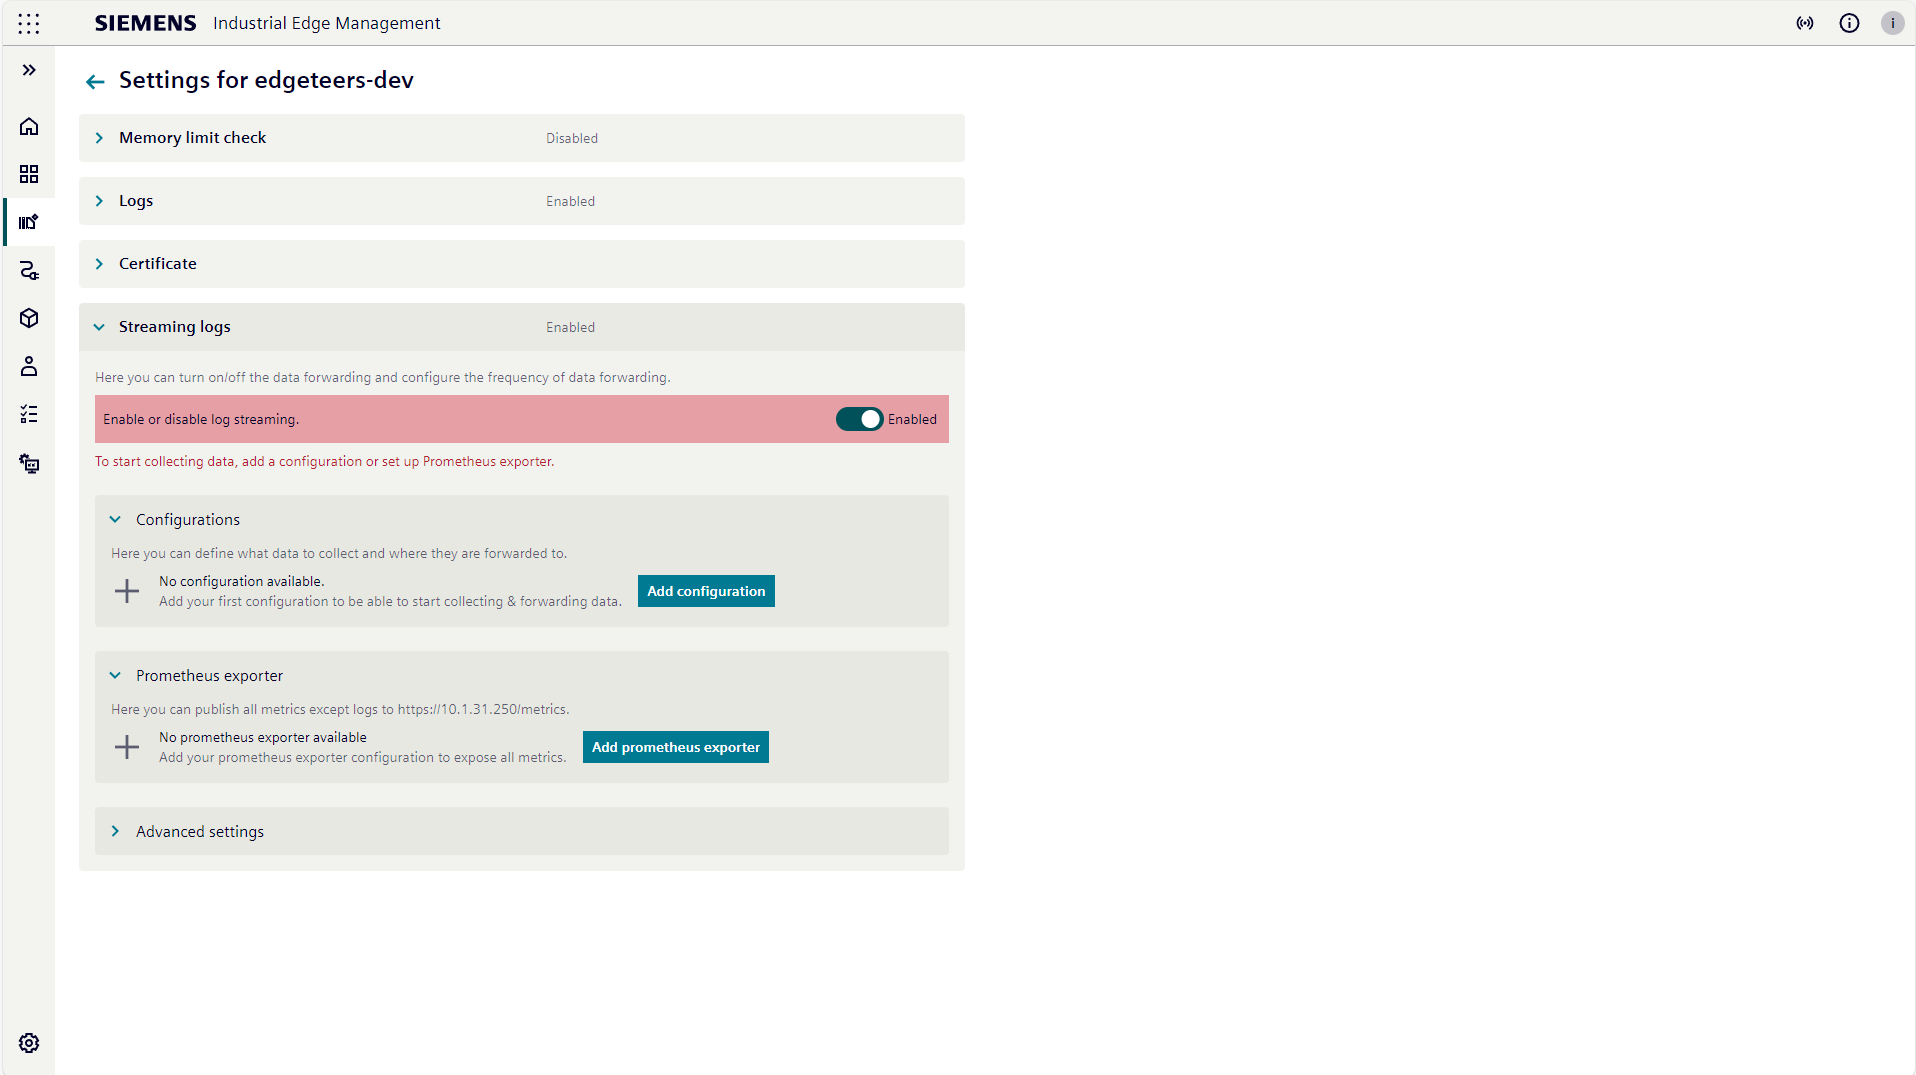Viewport: 1916px width, 1075px height.
Task: Click the Industrial Edge Management title
Action: pos(326,23)
